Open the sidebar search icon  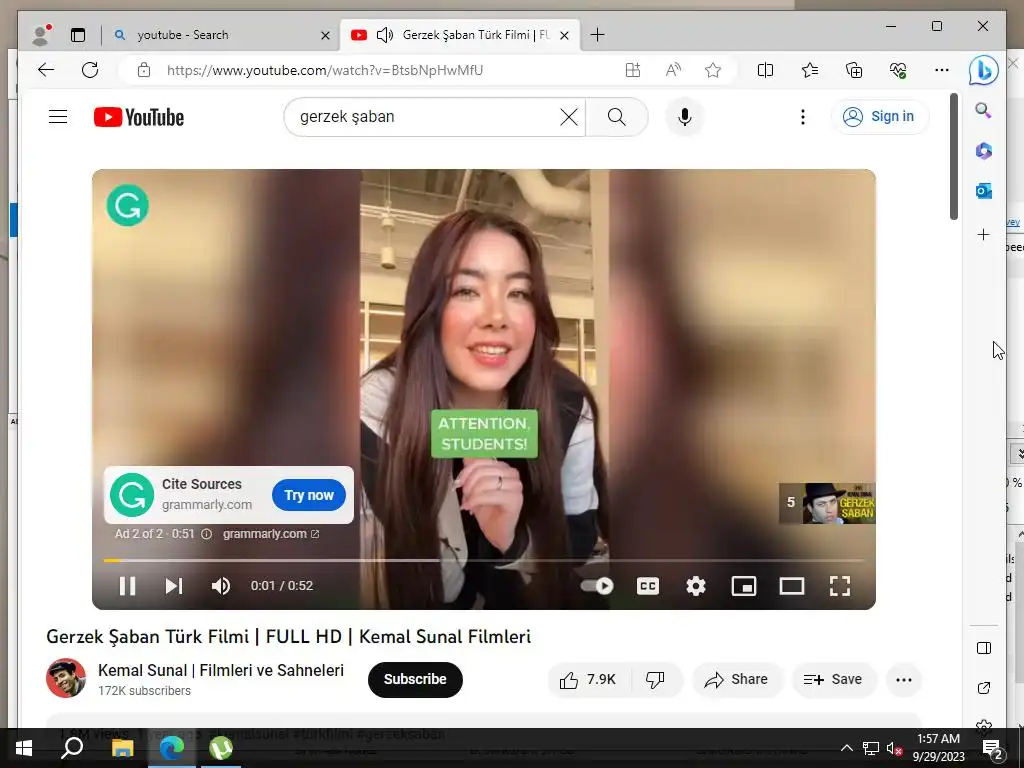tap(984, 110)
